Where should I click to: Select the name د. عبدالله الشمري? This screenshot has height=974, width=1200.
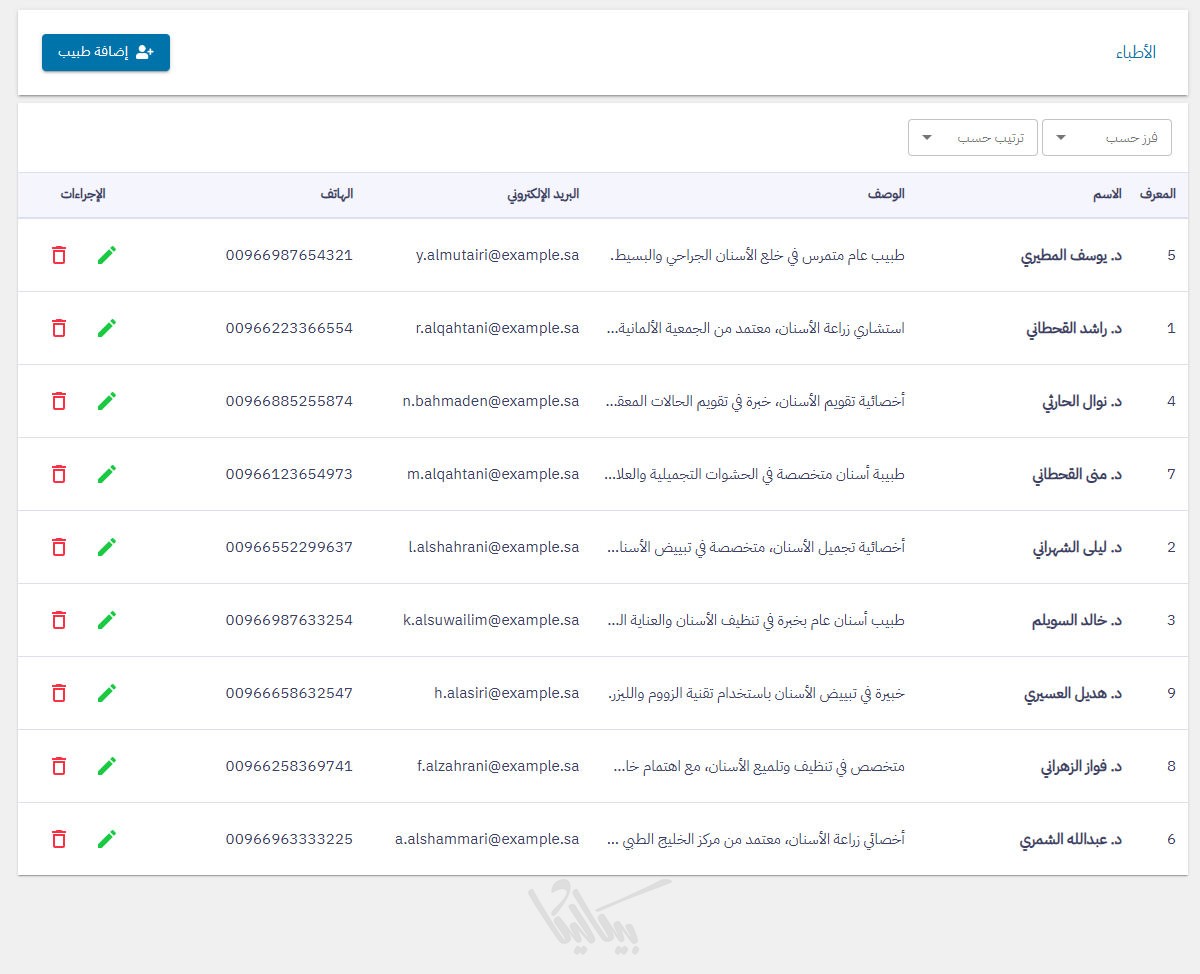[x=1071, y=839]
